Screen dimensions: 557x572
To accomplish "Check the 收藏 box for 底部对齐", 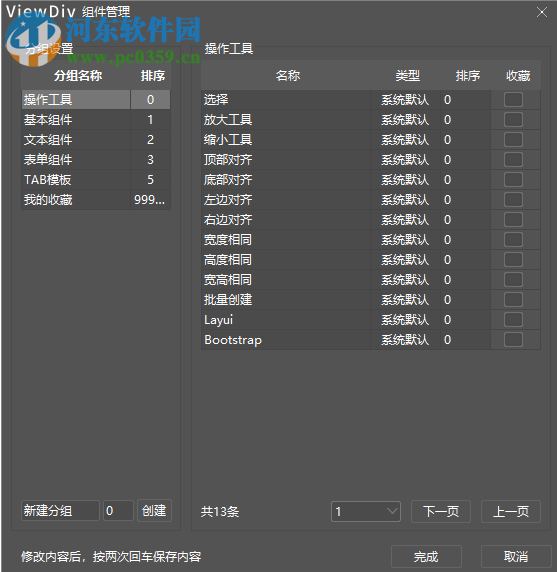I will click(x=513, y=180).
